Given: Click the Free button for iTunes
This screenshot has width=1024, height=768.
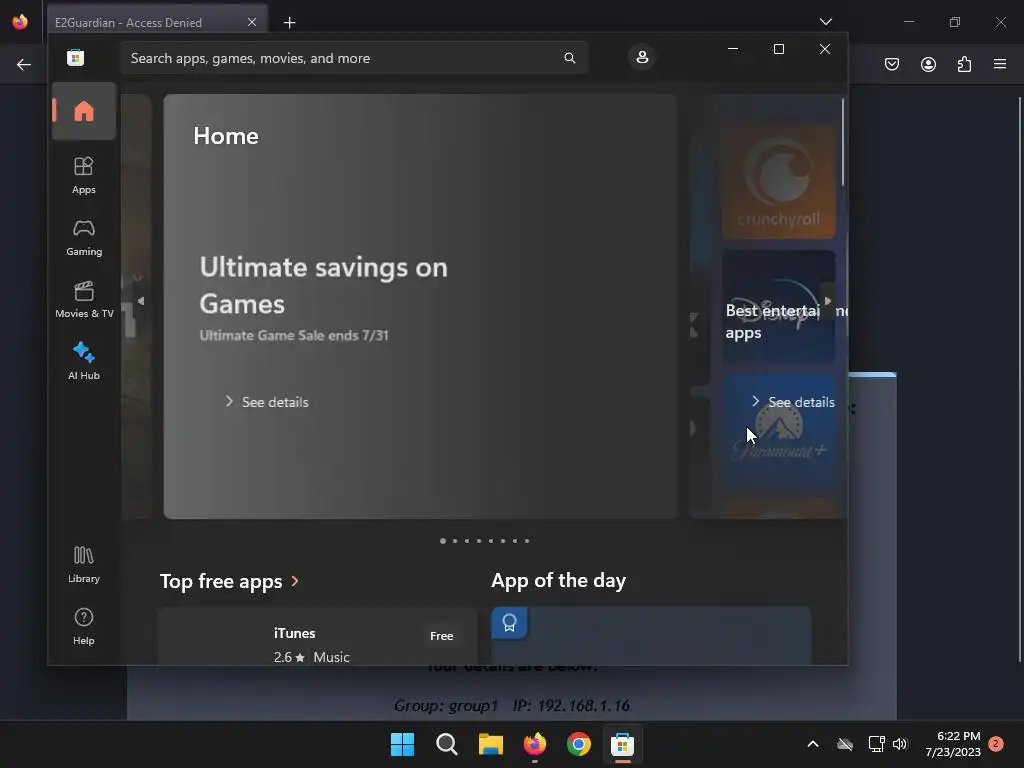Looking at the screenshot, I should click(x=441, y=635).
